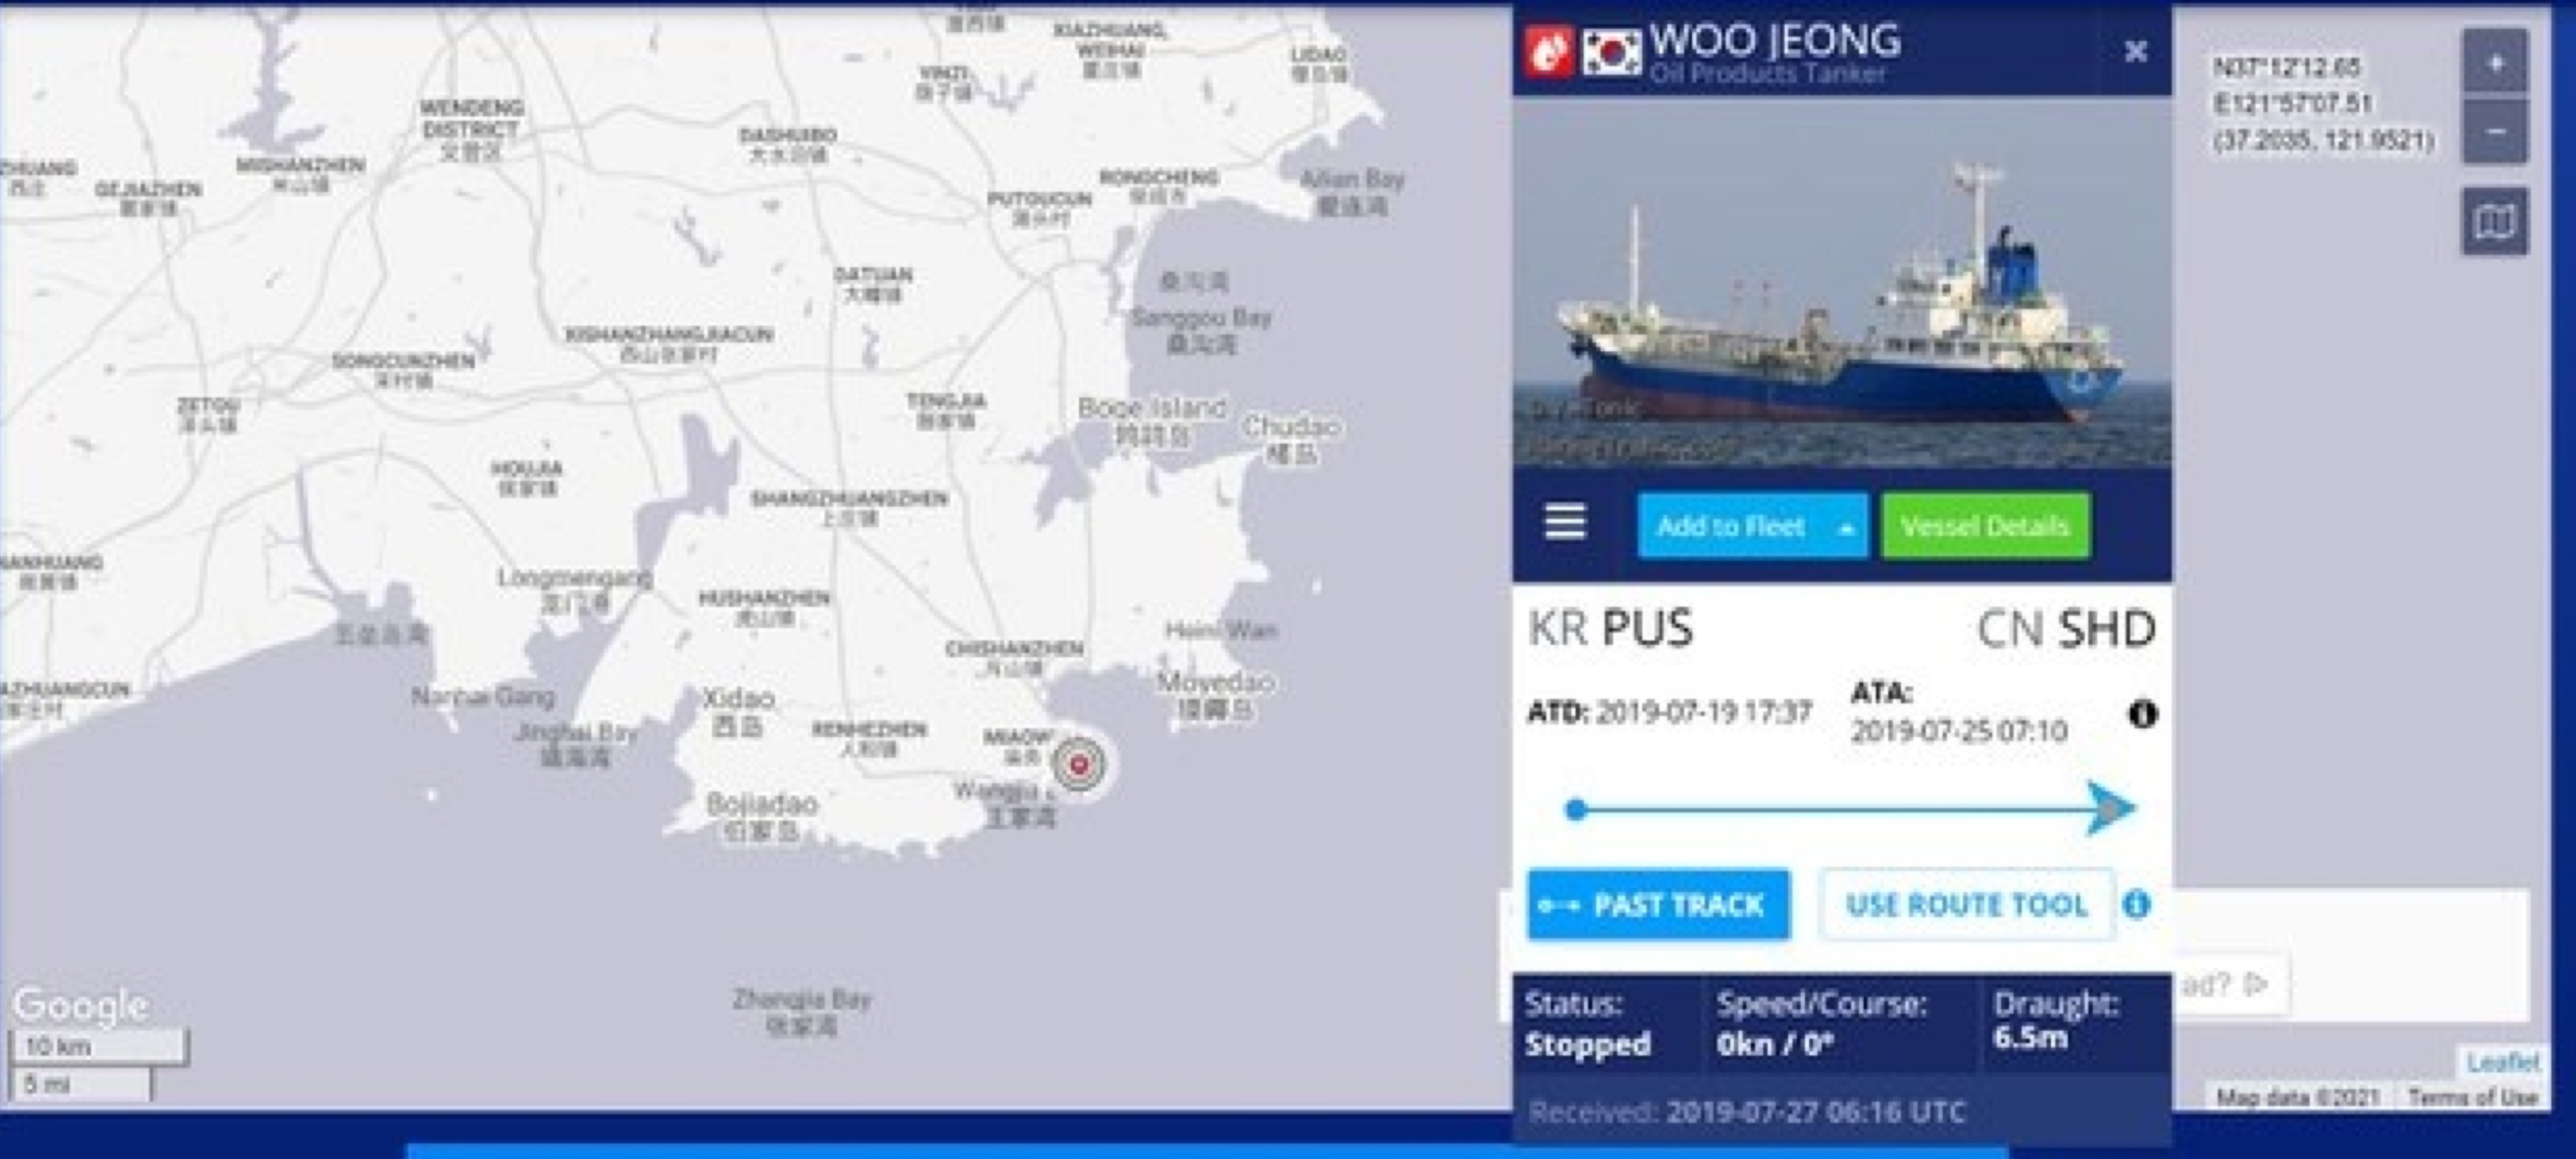This screenshot has width=2576, height=1159.
Task: Click the ATA black info icon
Action: click(2142, 714)
